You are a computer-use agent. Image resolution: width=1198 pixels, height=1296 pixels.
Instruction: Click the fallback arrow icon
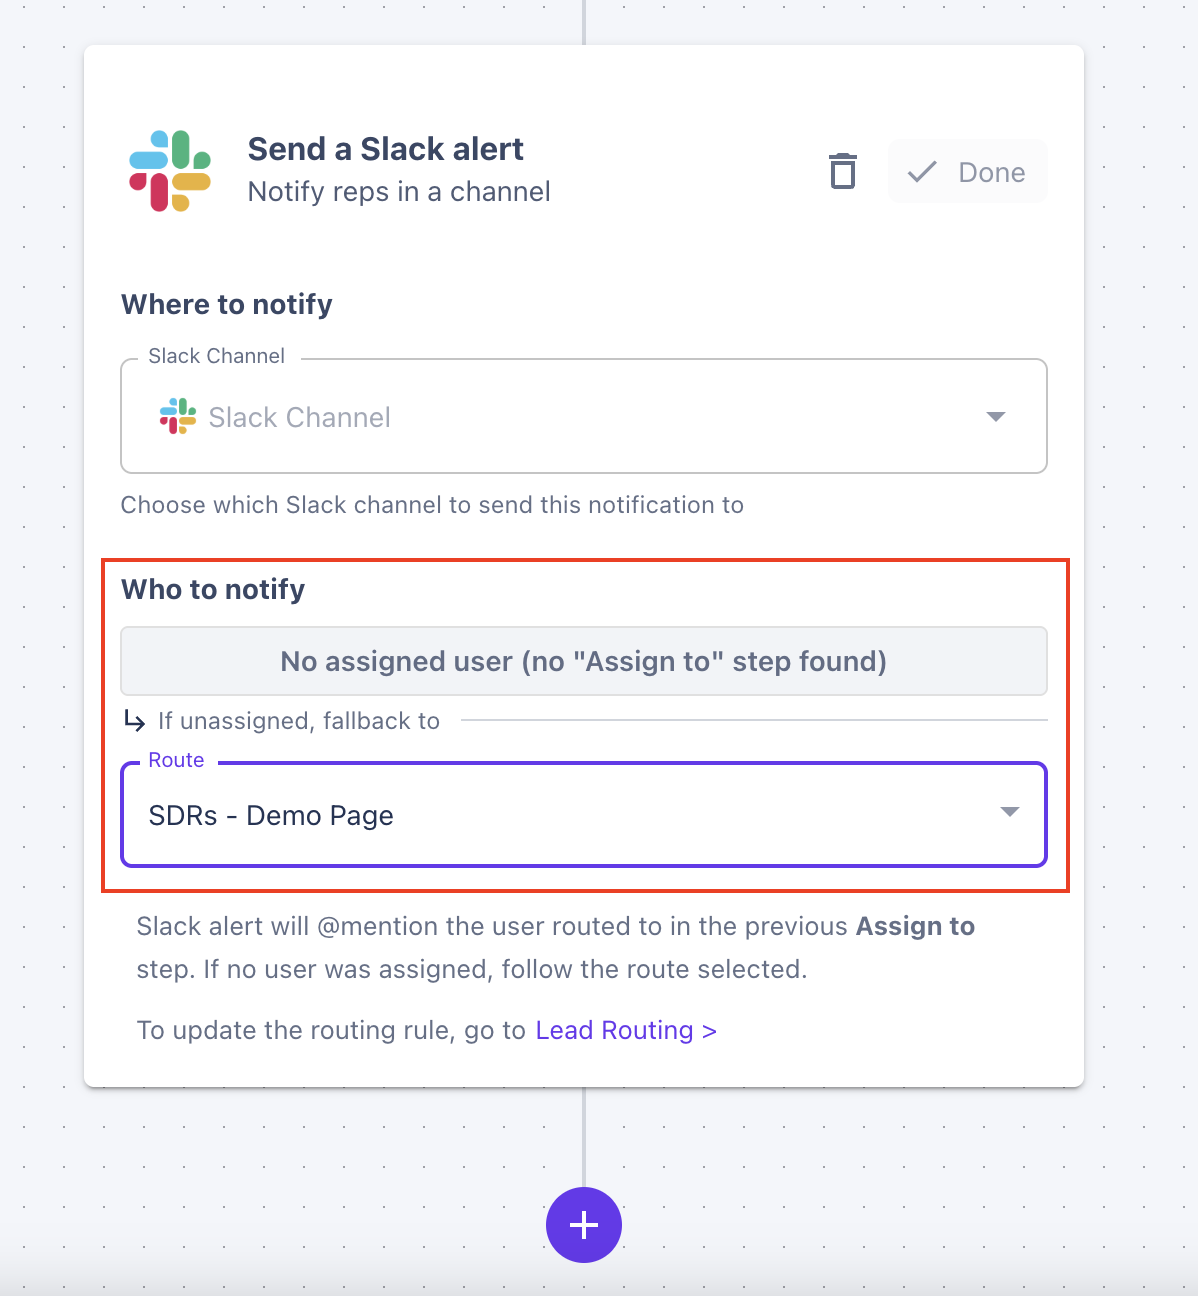[x=134, y=720]
